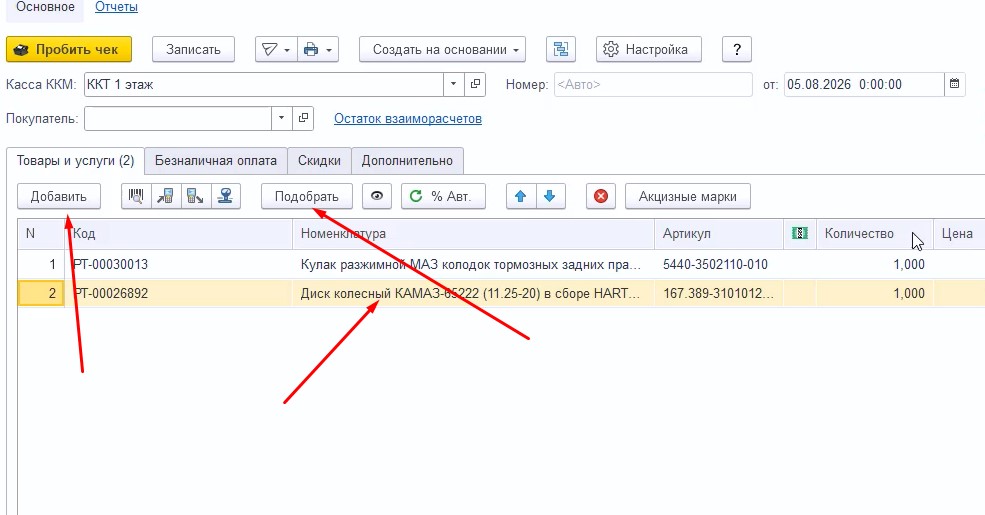Select Кулак разжимной МАЗ item cell

pos(474,264)
